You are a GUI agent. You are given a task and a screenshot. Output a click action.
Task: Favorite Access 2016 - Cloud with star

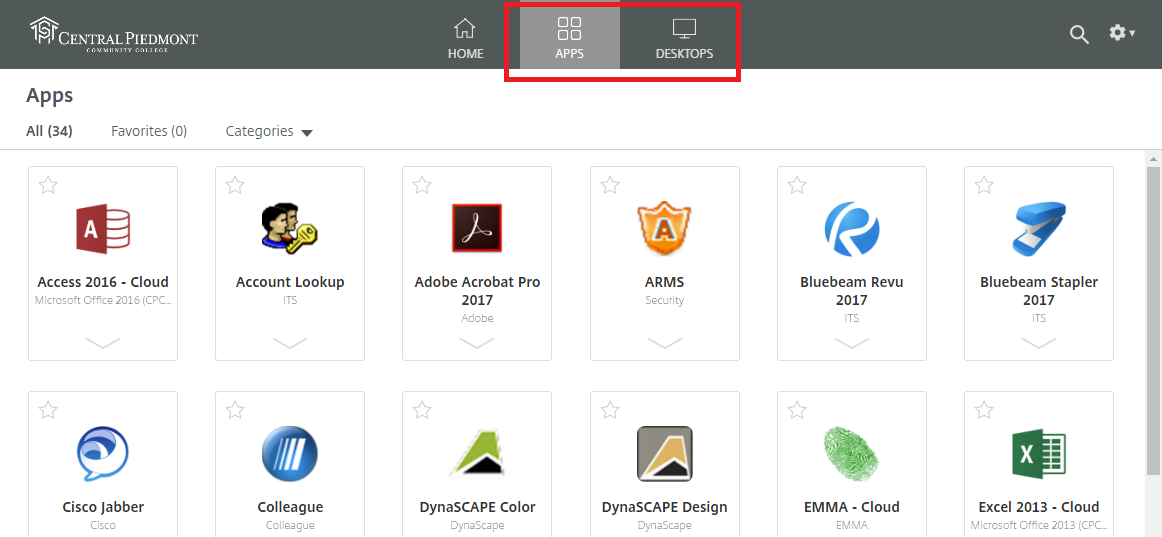pyautogui.click(x=48, y=185)
